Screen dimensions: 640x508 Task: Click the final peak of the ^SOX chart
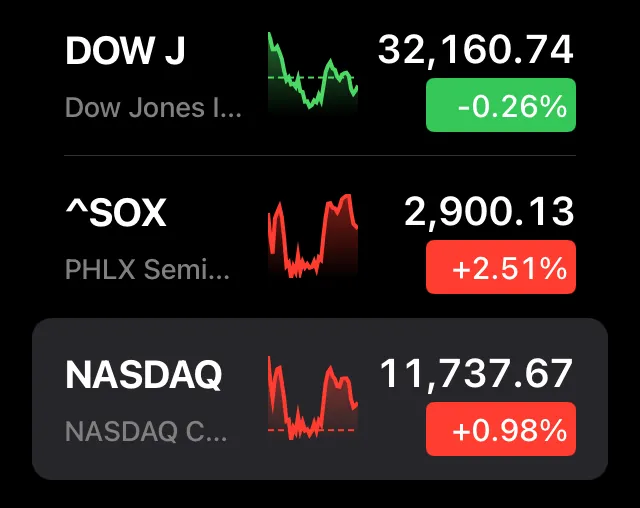[x=346, y=198]
